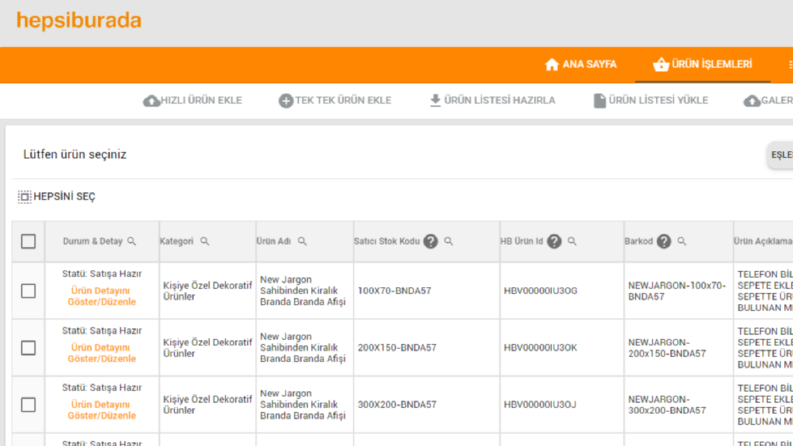Click search icon in Kategori column

[x=204, y=241]
